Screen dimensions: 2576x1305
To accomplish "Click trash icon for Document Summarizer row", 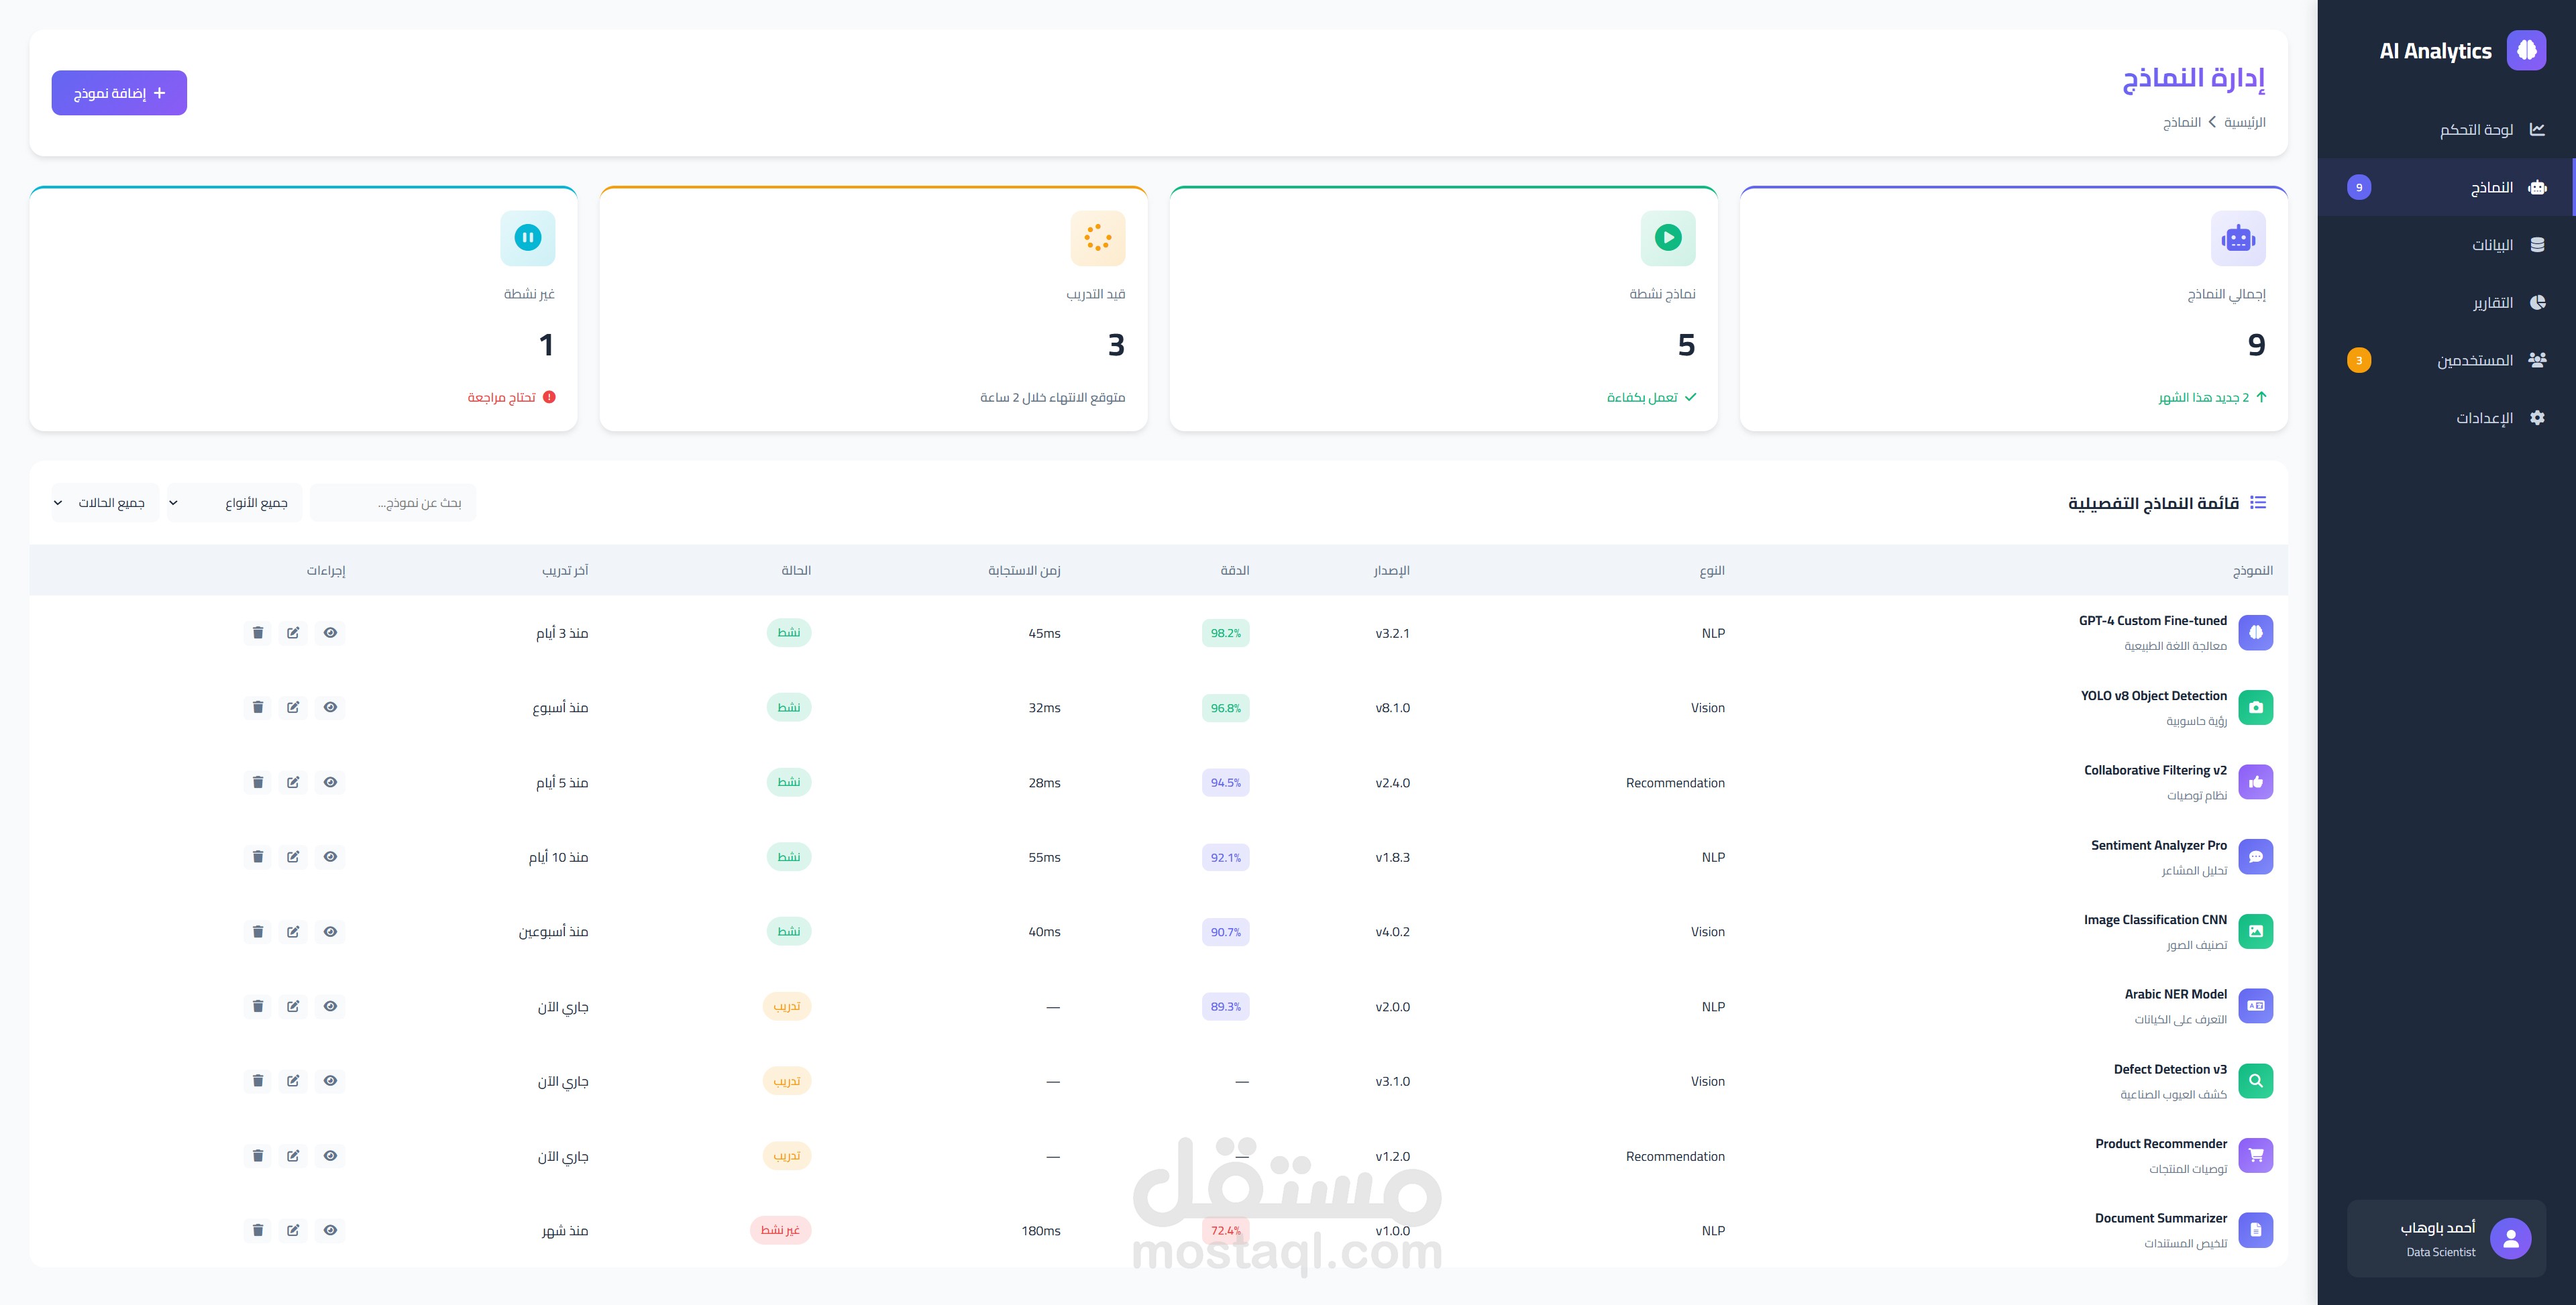I will (258, 1231).
